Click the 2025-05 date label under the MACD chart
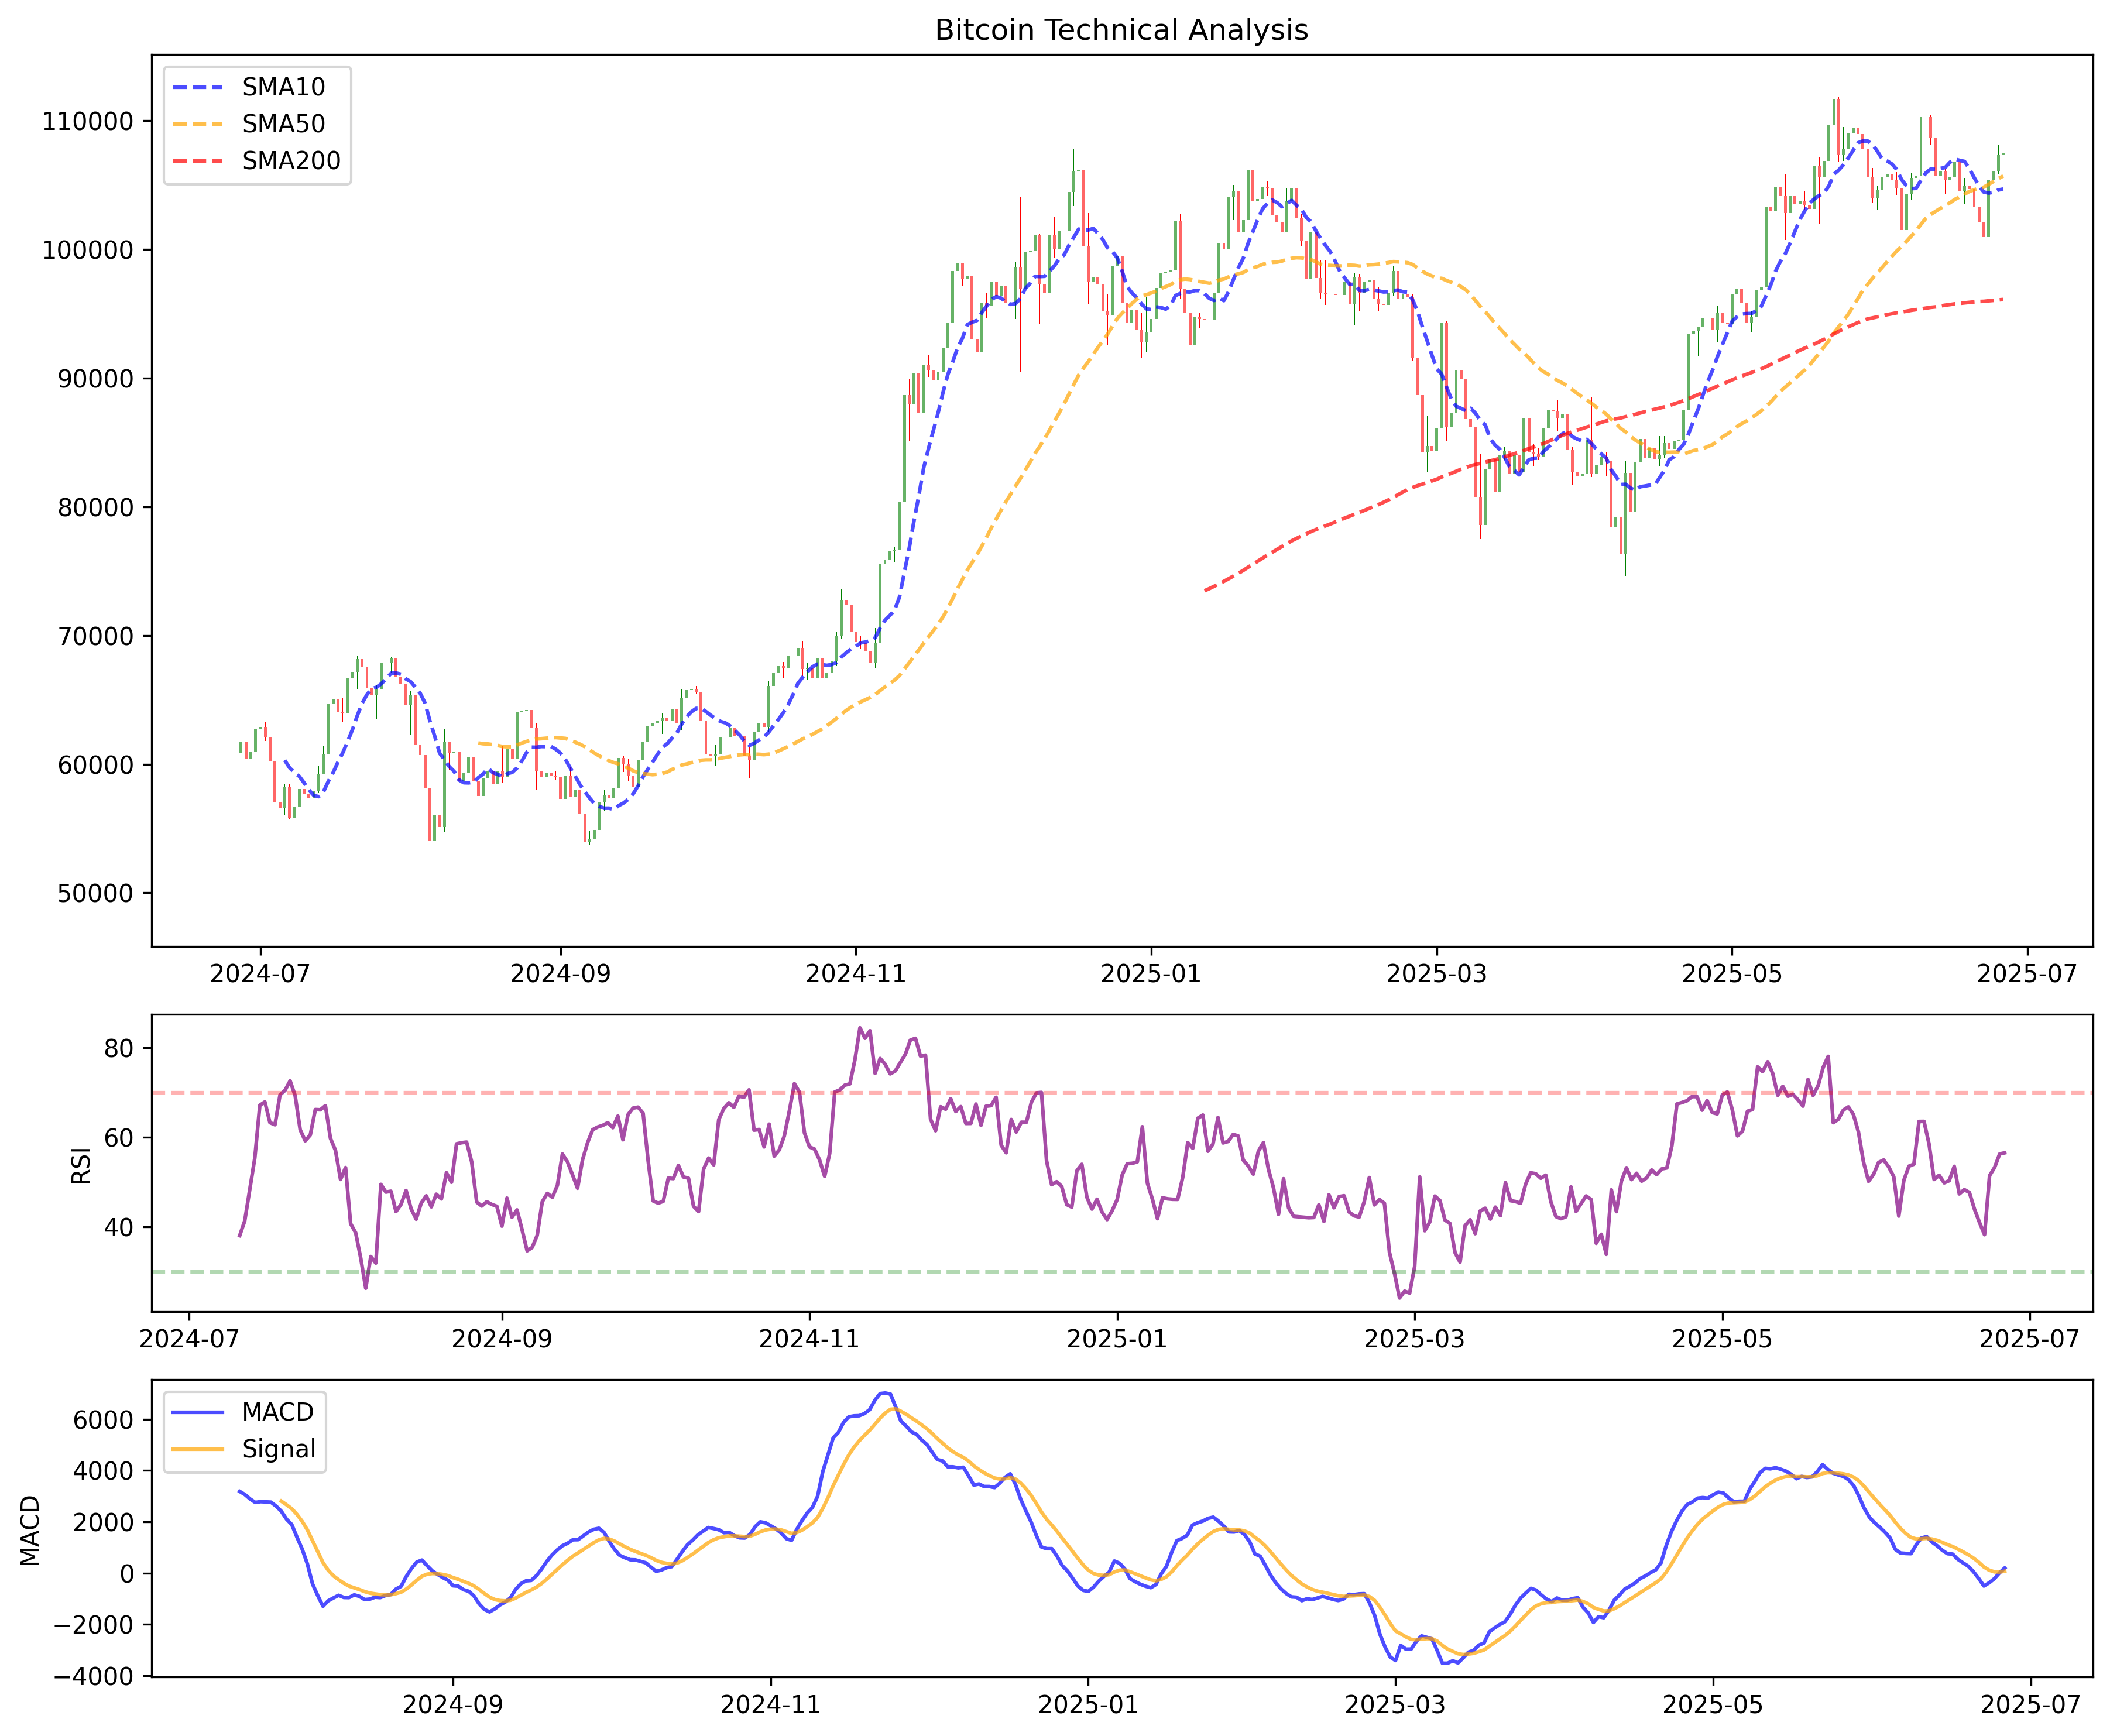 pos(1713,1705)
